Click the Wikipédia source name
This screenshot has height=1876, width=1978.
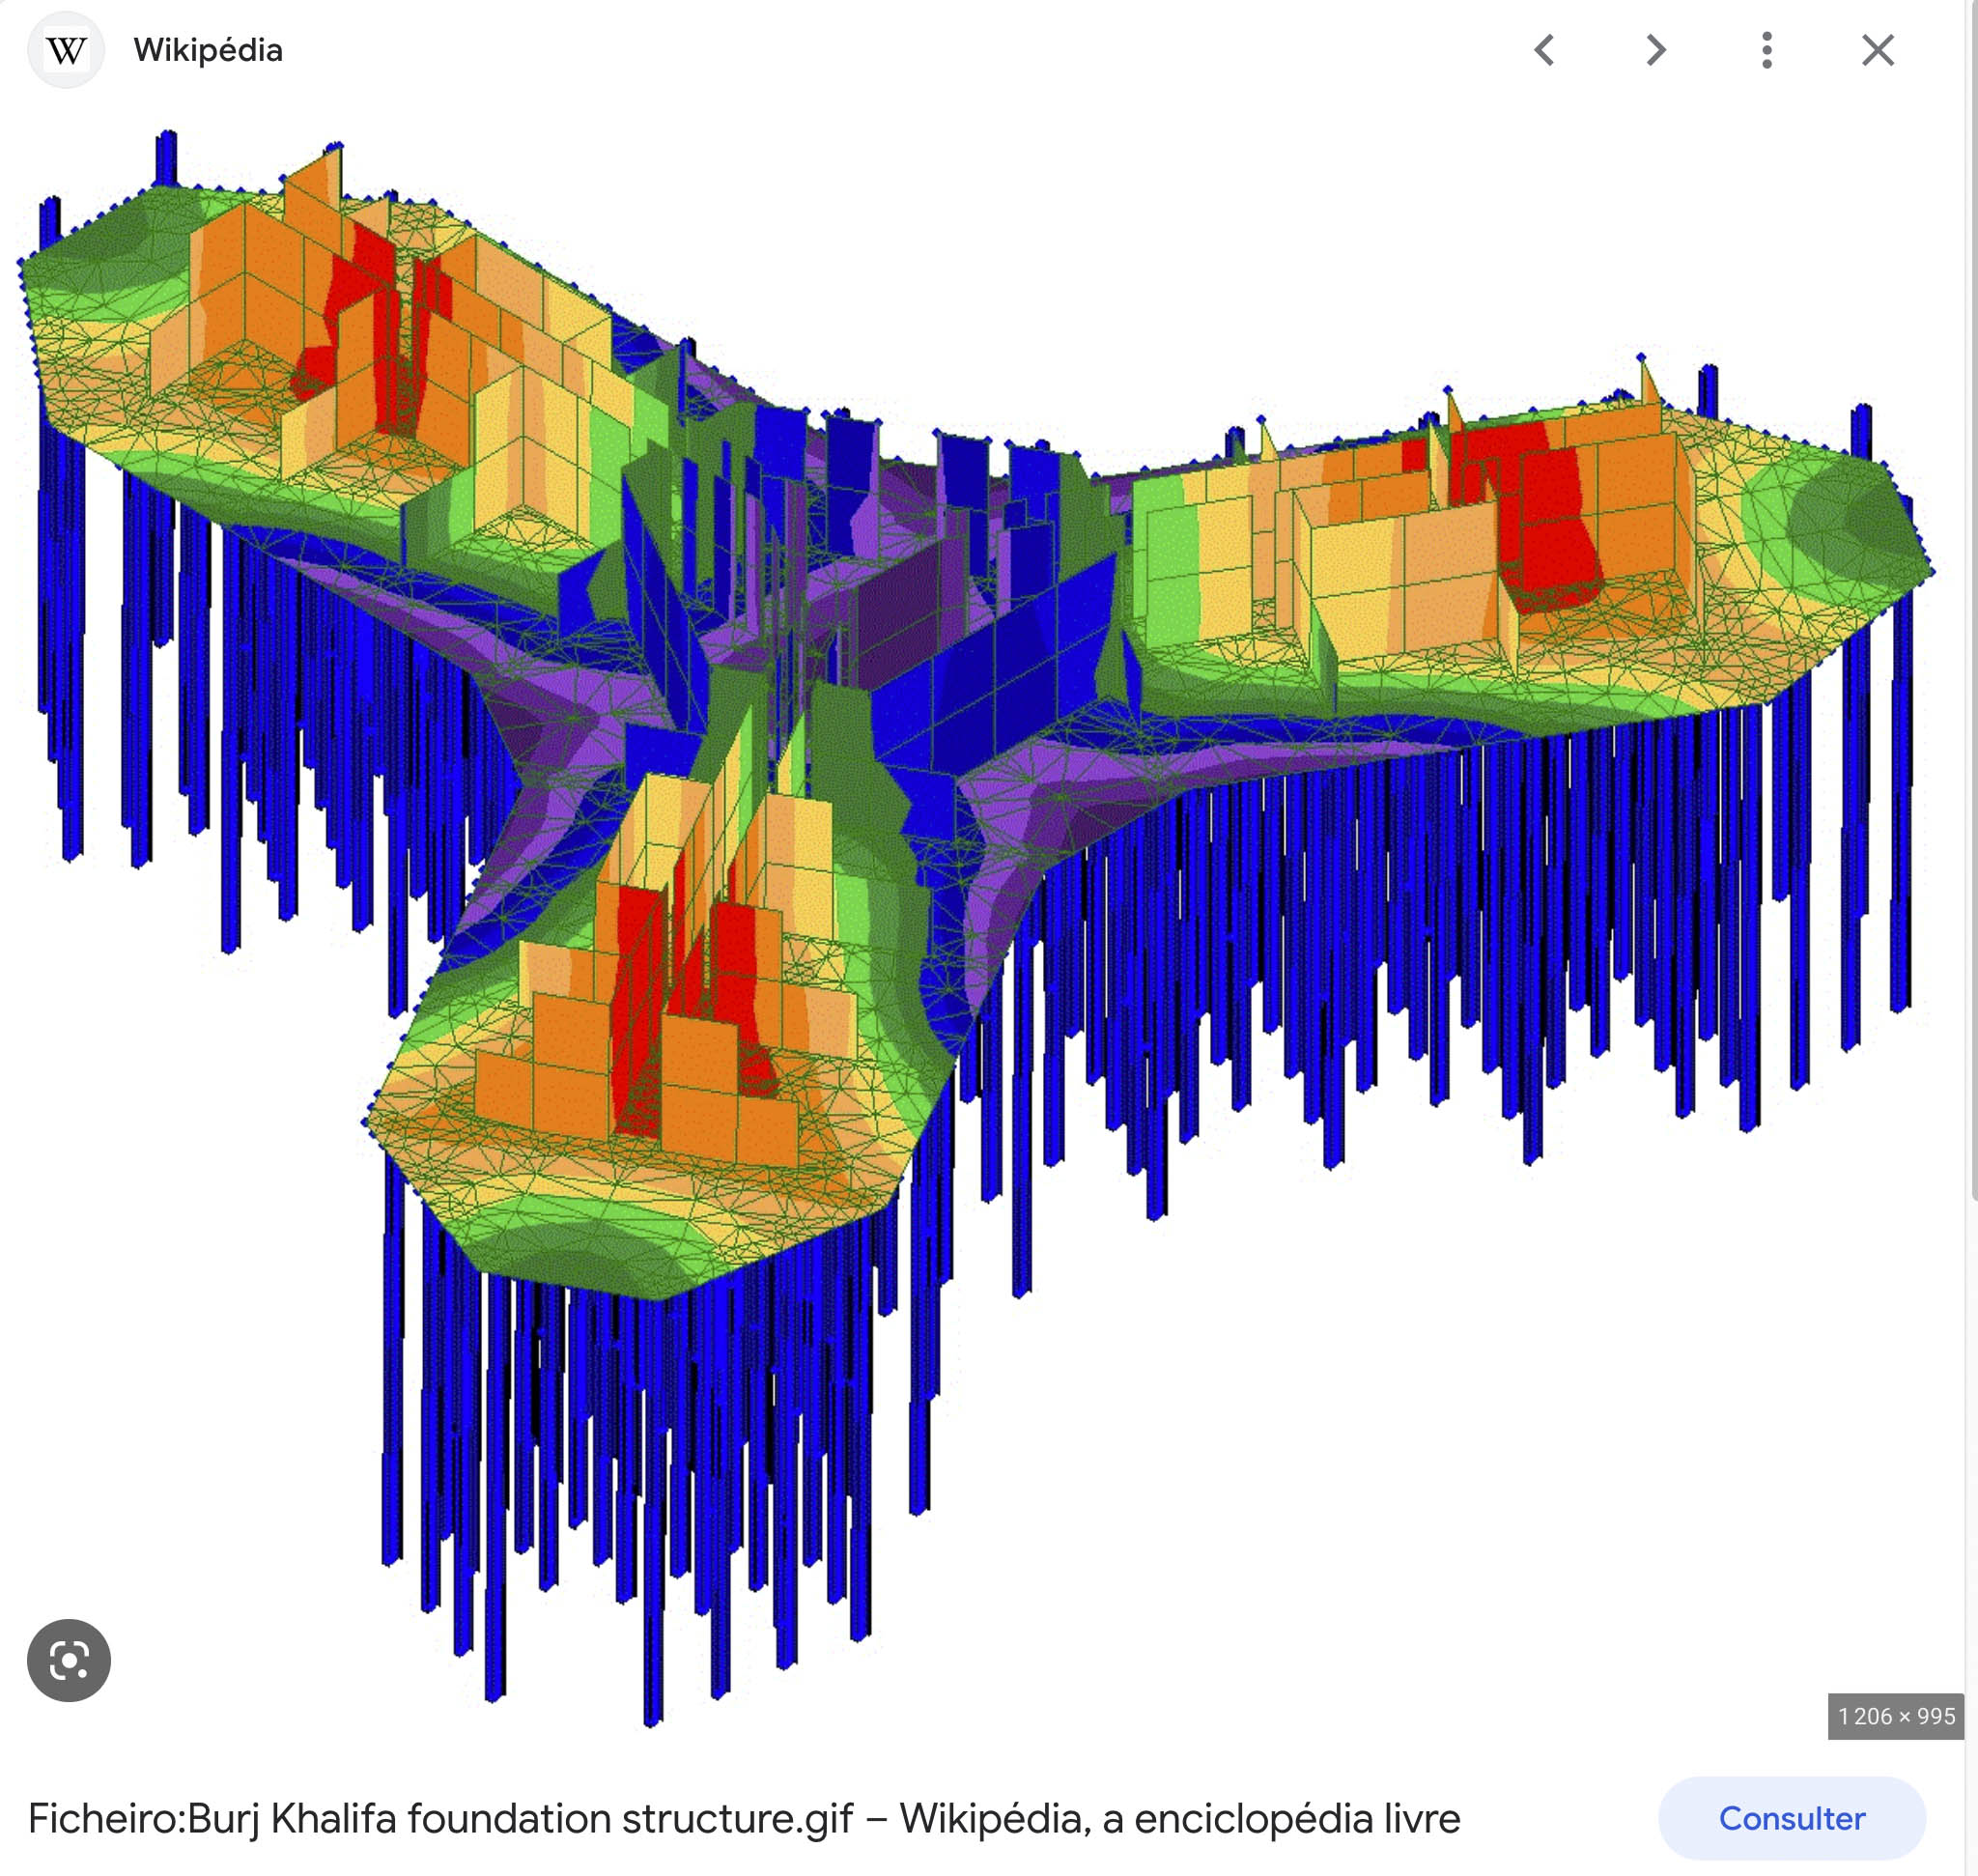tap(208, 50)
